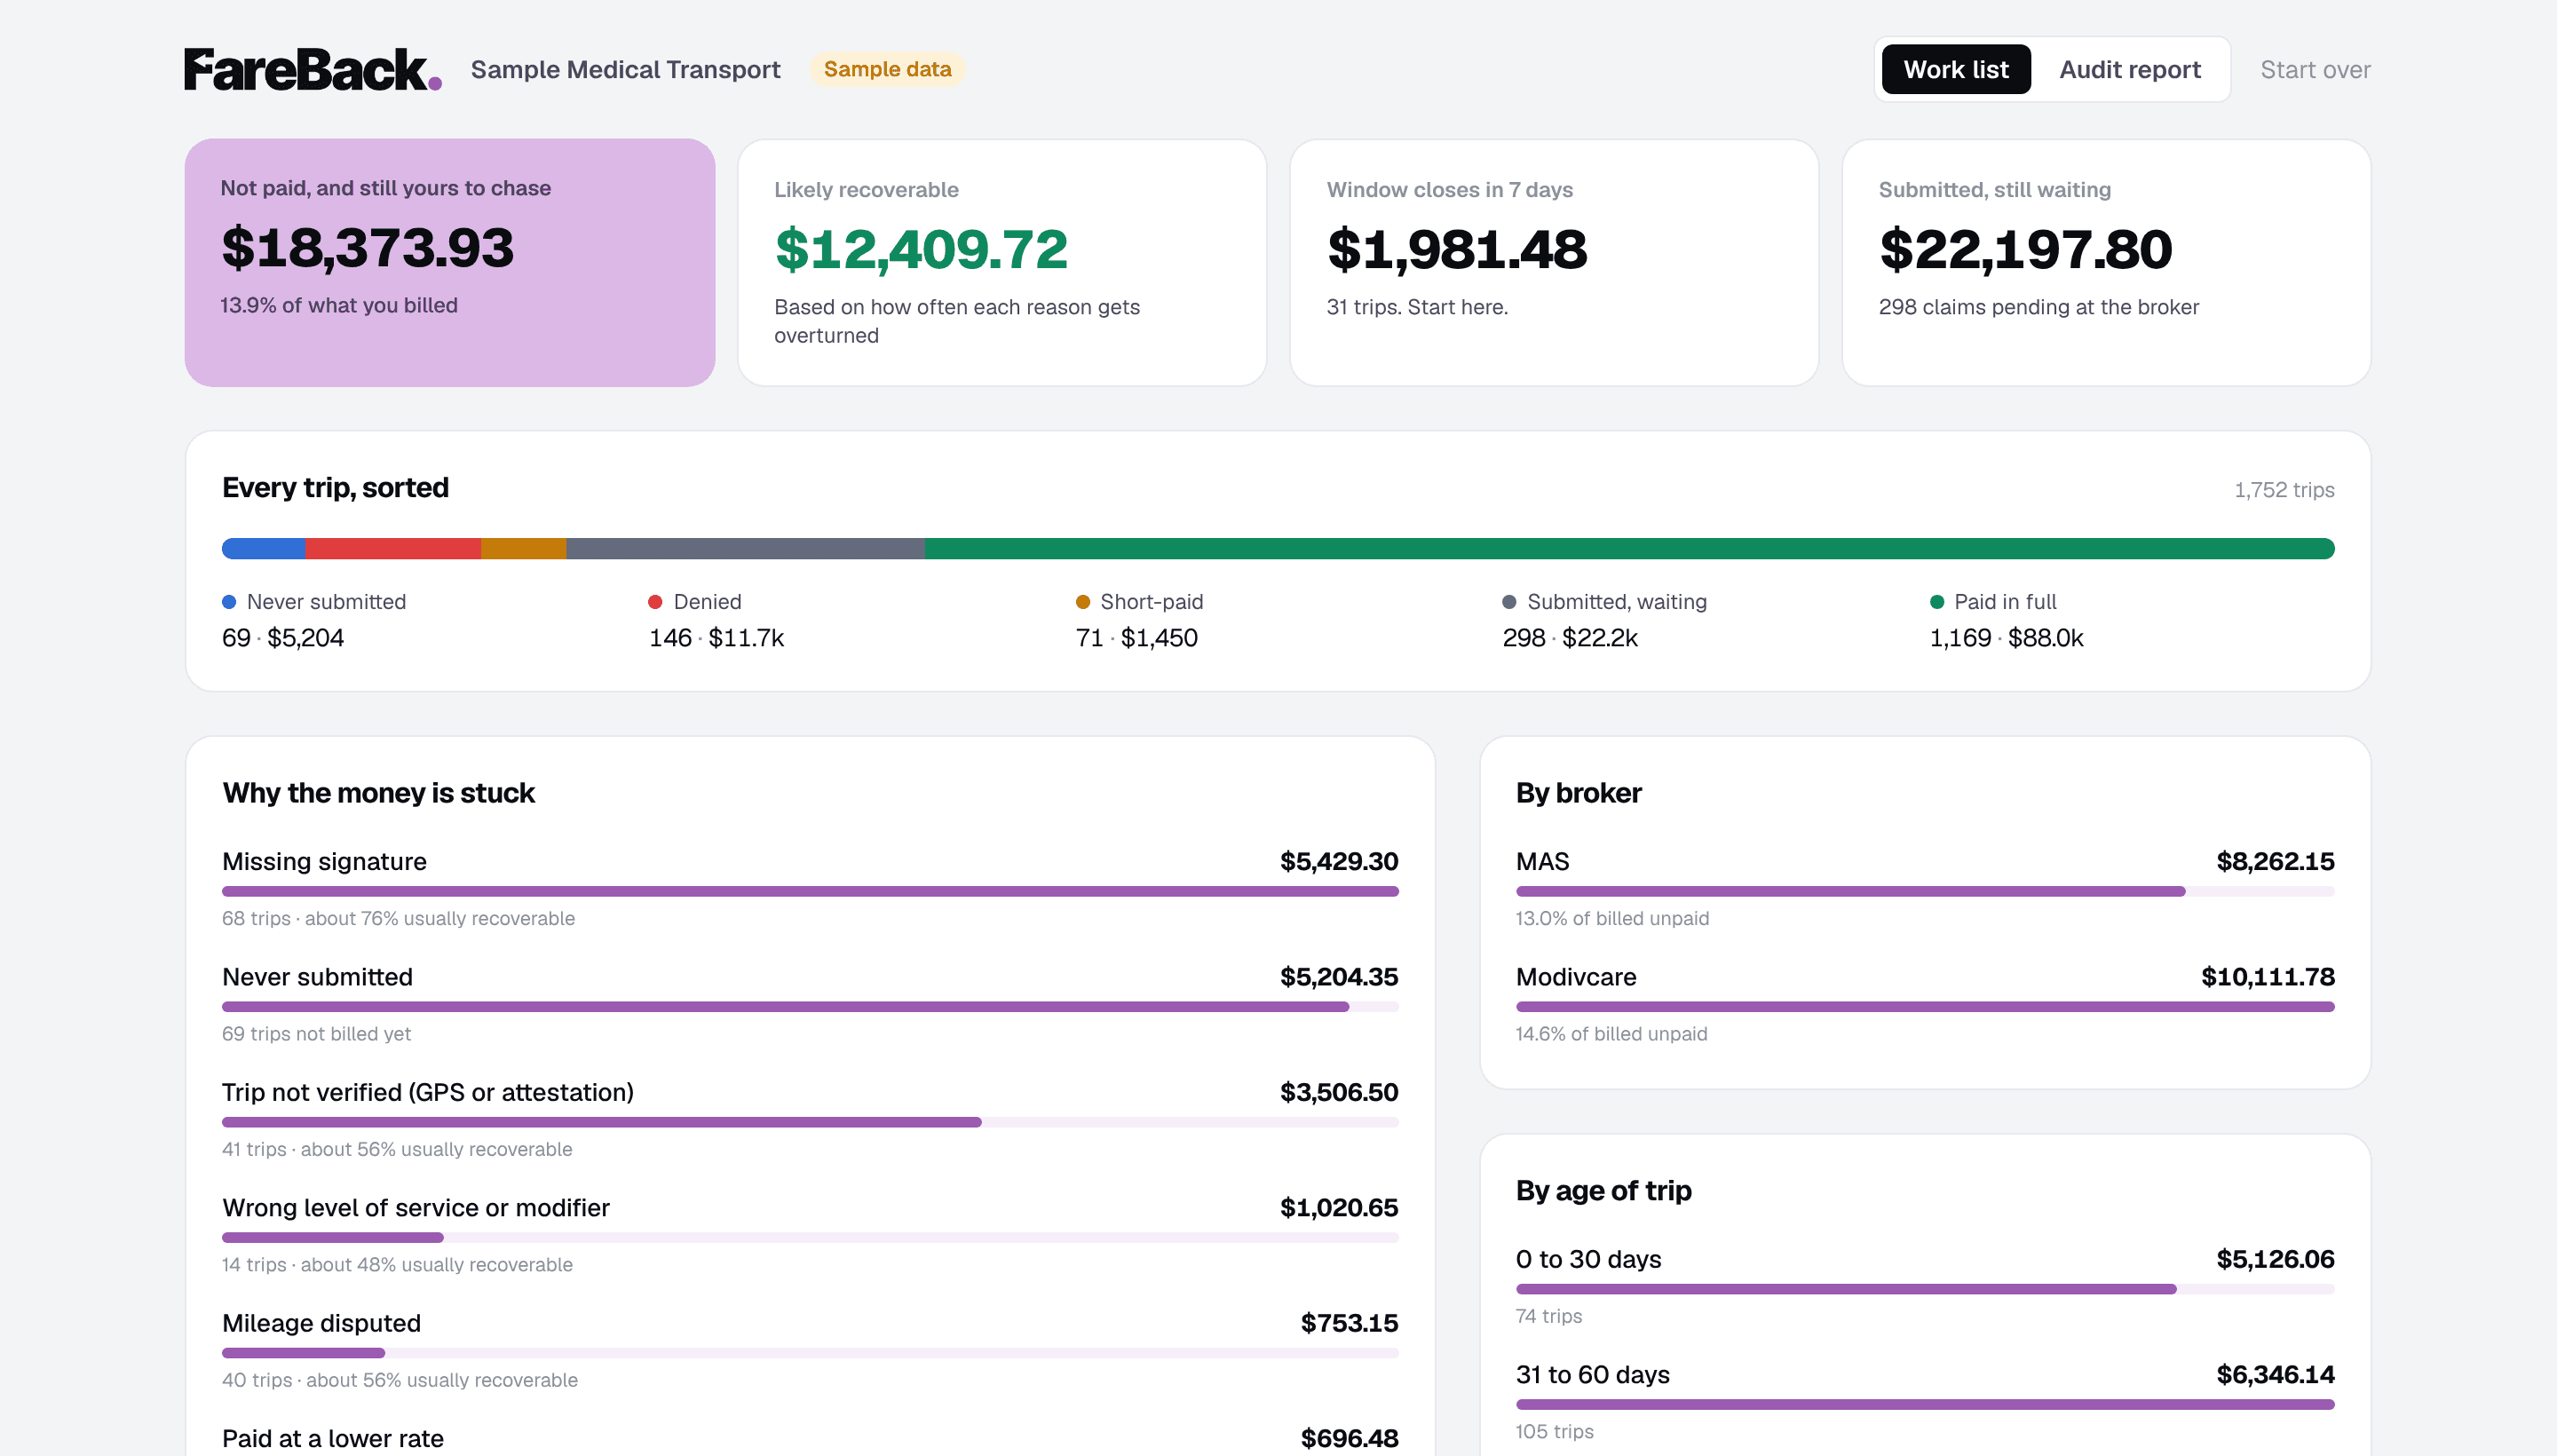2557x1456 pixels.
Task: Select the 0 to 30 days row
Action: pyautogui.click(x=1925, y=1286)
